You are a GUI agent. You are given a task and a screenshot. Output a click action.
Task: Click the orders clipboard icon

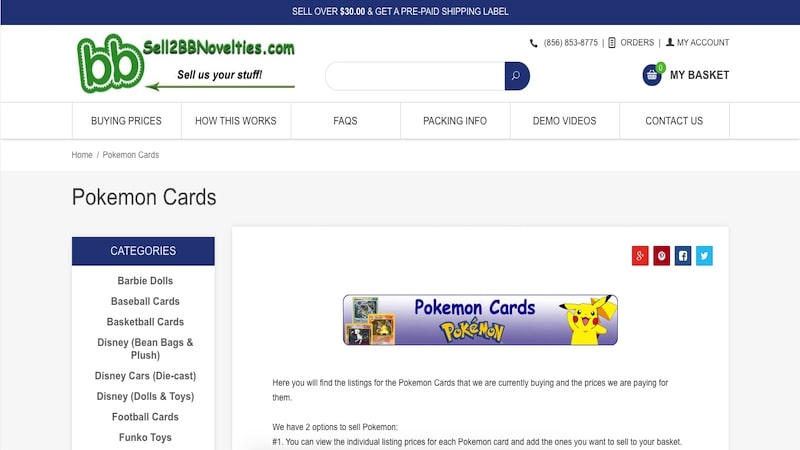(612, 42)
